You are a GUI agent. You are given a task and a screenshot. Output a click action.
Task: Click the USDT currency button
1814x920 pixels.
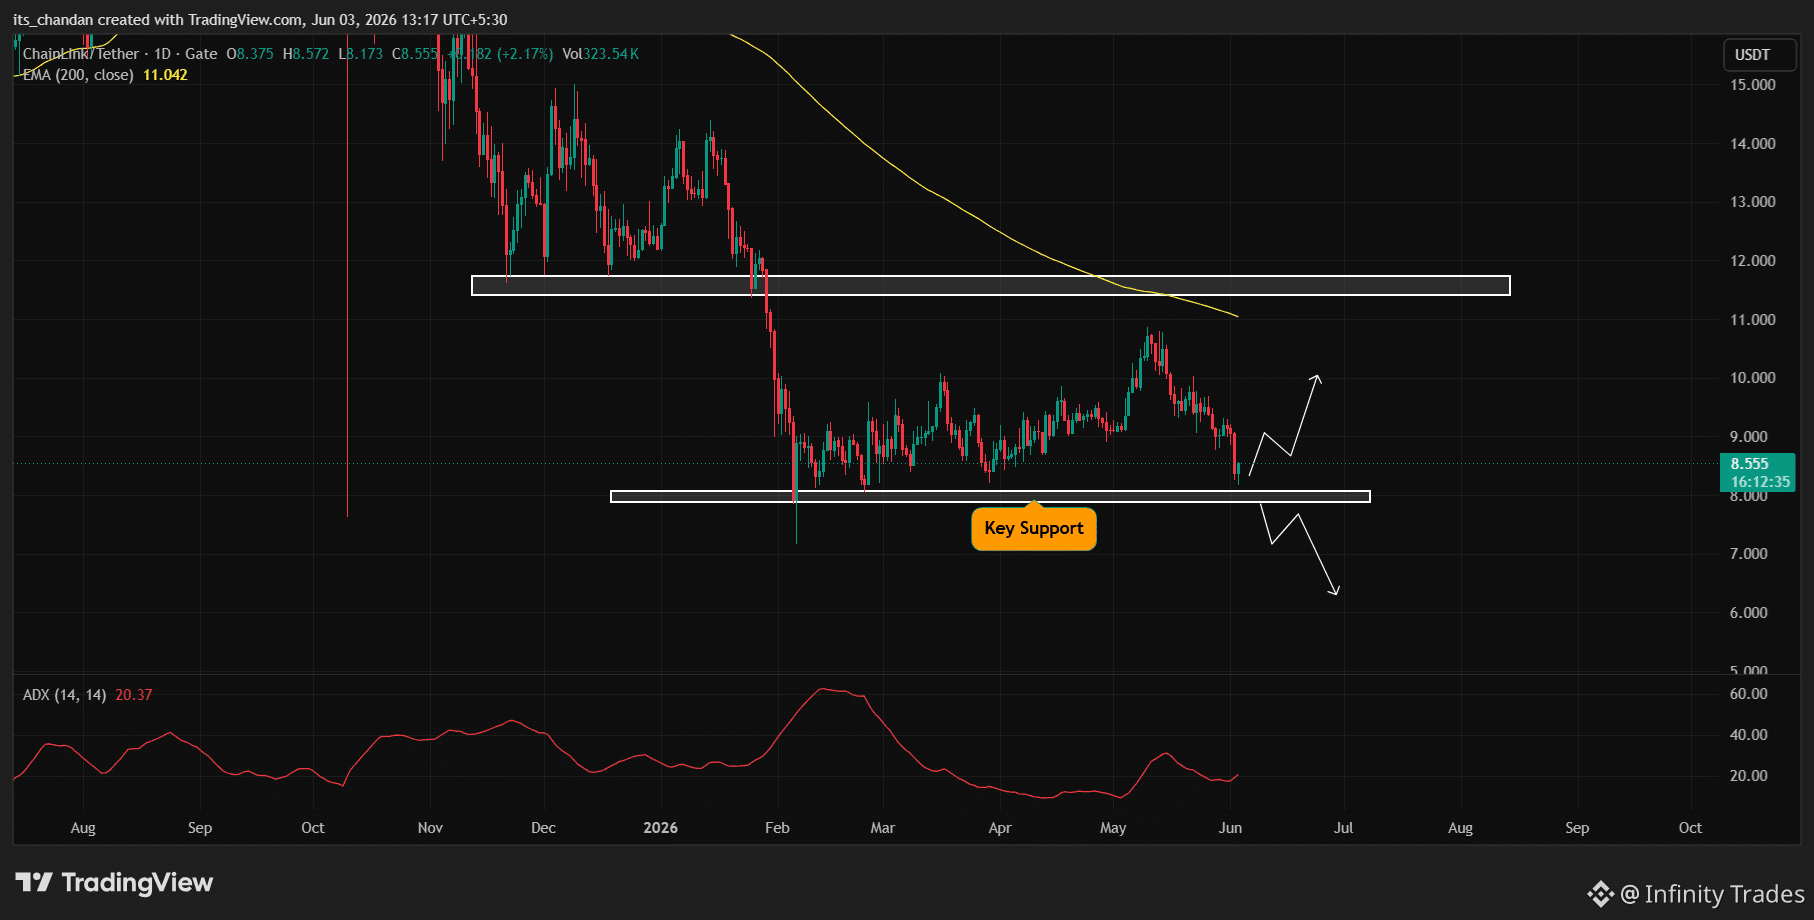[1759, 55]
